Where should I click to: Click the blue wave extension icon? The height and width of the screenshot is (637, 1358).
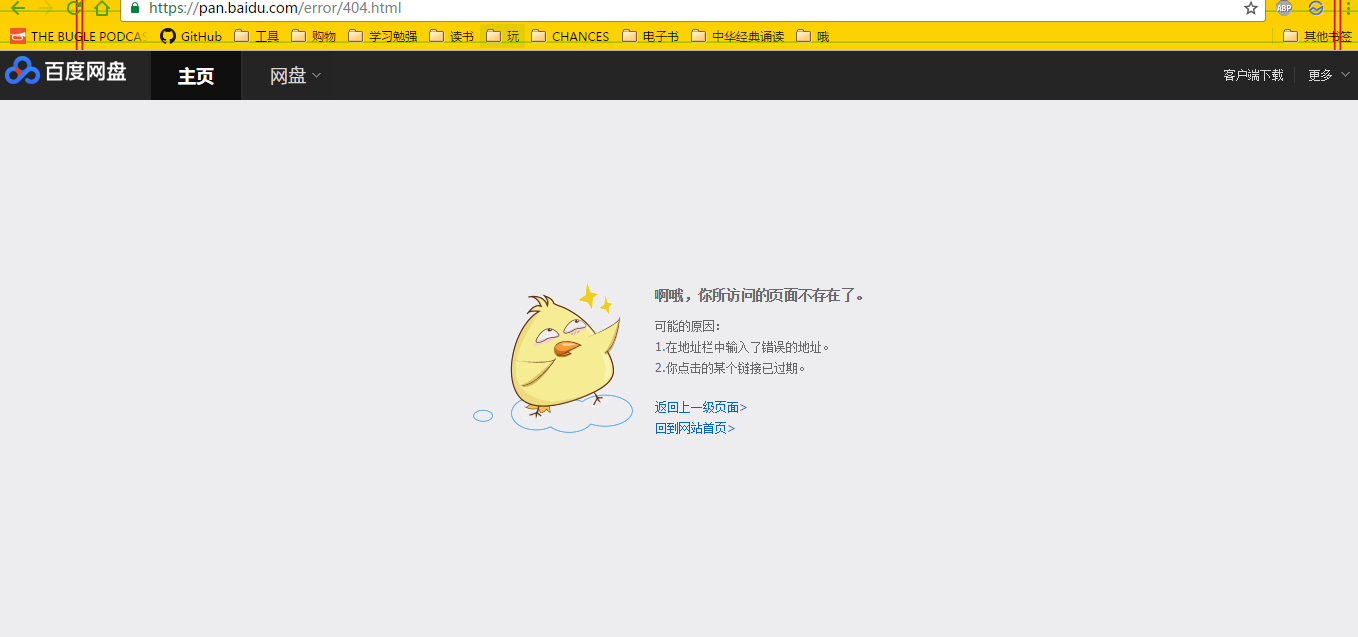pos(1316,8)
